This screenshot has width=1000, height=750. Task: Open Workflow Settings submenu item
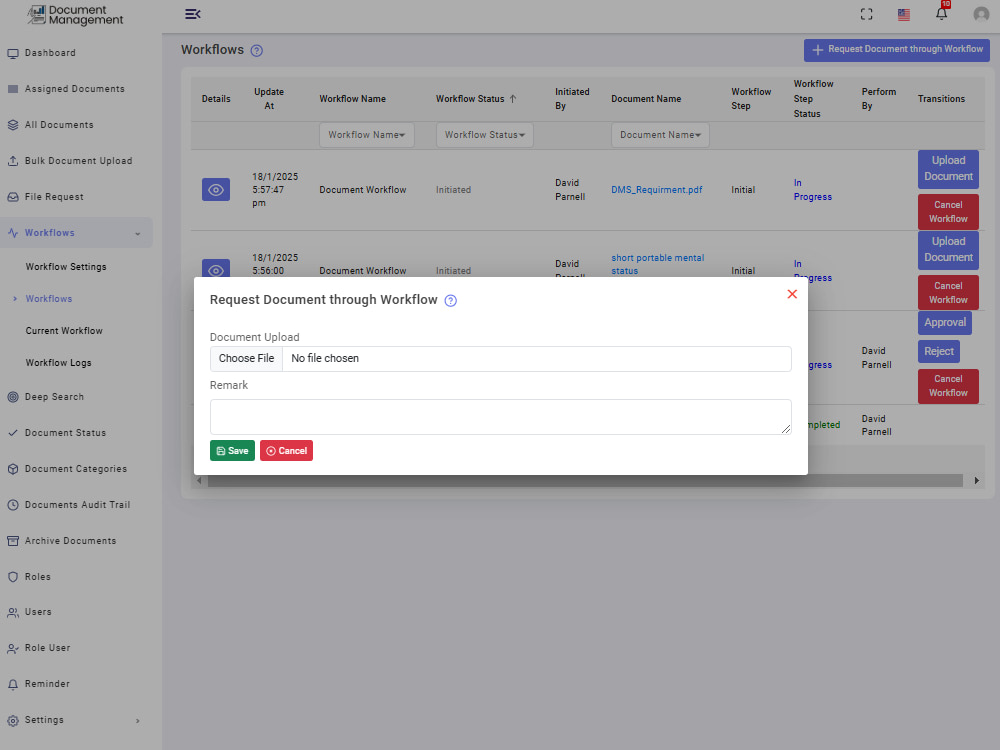(x=66, y=267)
